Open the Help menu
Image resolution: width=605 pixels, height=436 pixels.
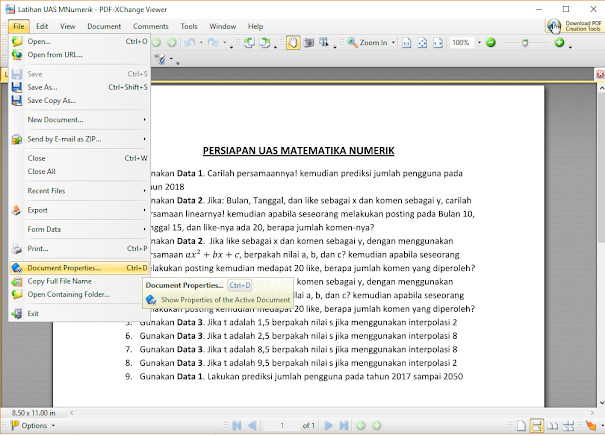point(255,26)
